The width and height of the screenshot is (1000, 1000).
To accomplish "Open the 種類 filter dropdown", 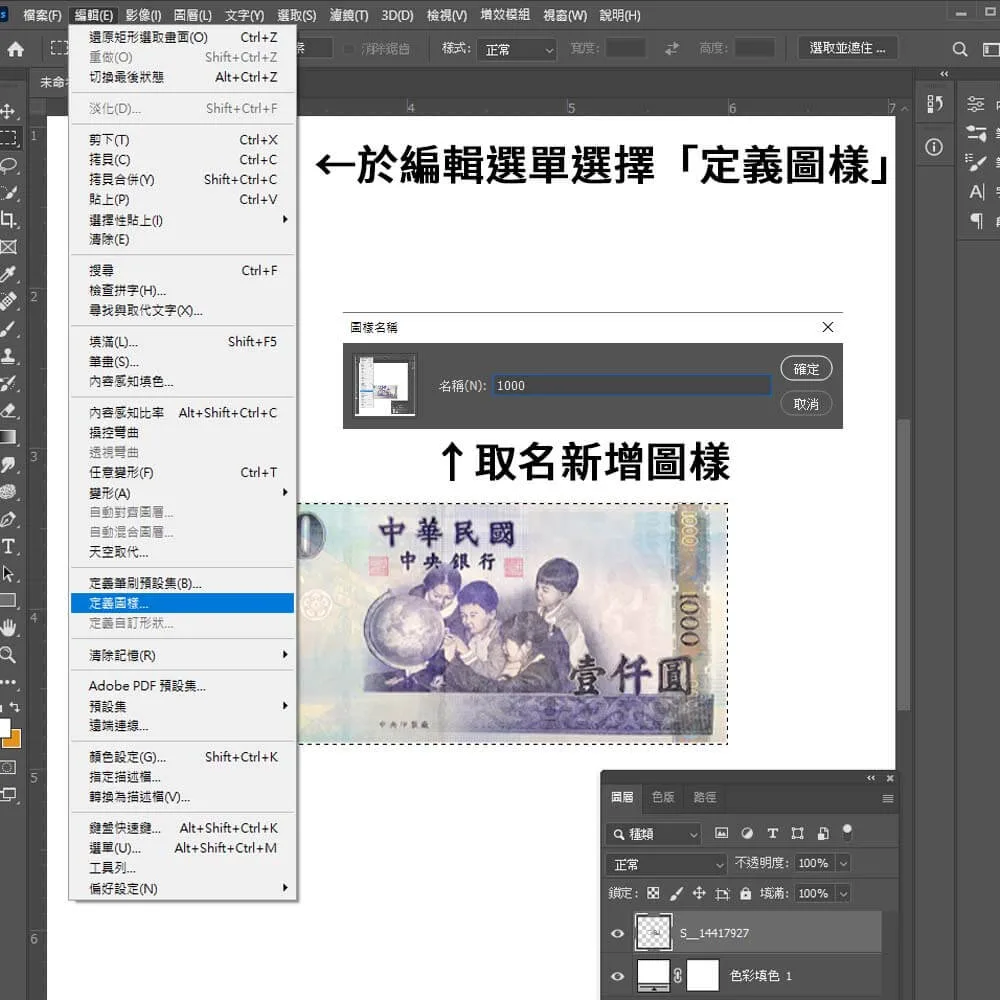I will pyautogui.click(x=654, y=834).
